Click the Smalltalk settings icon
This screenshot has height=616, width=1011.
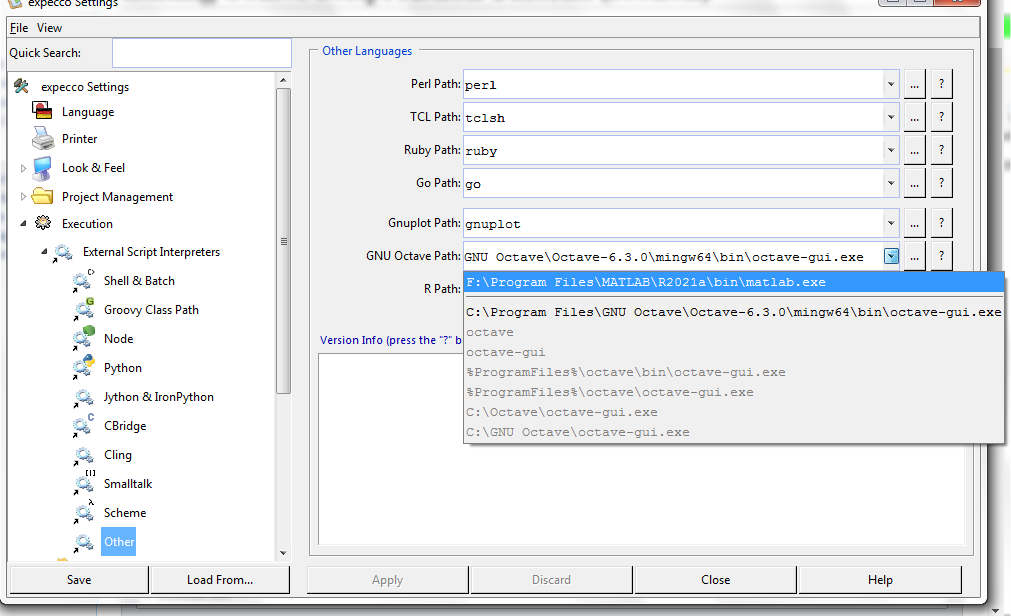(84, 484)
